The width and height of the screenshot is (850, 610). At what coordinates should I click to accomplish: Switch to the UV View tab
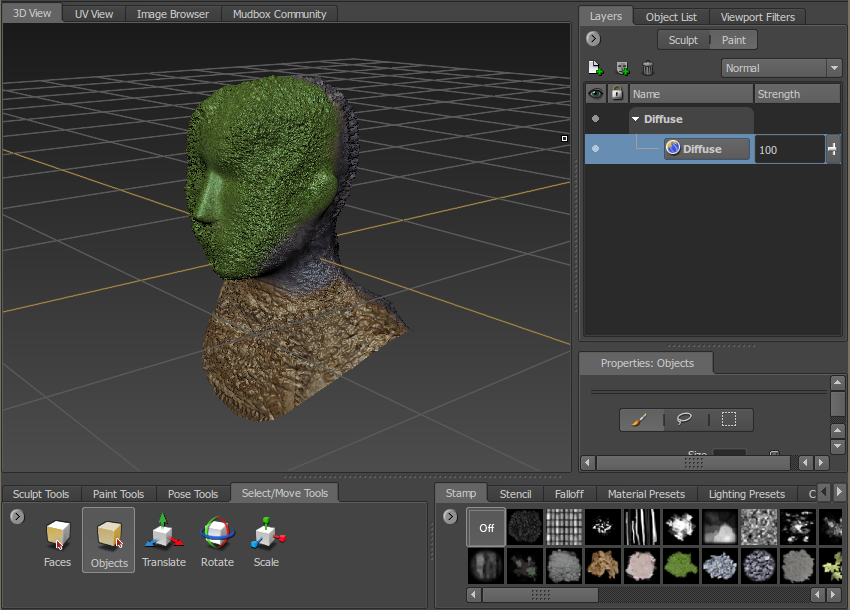(92, 13)
